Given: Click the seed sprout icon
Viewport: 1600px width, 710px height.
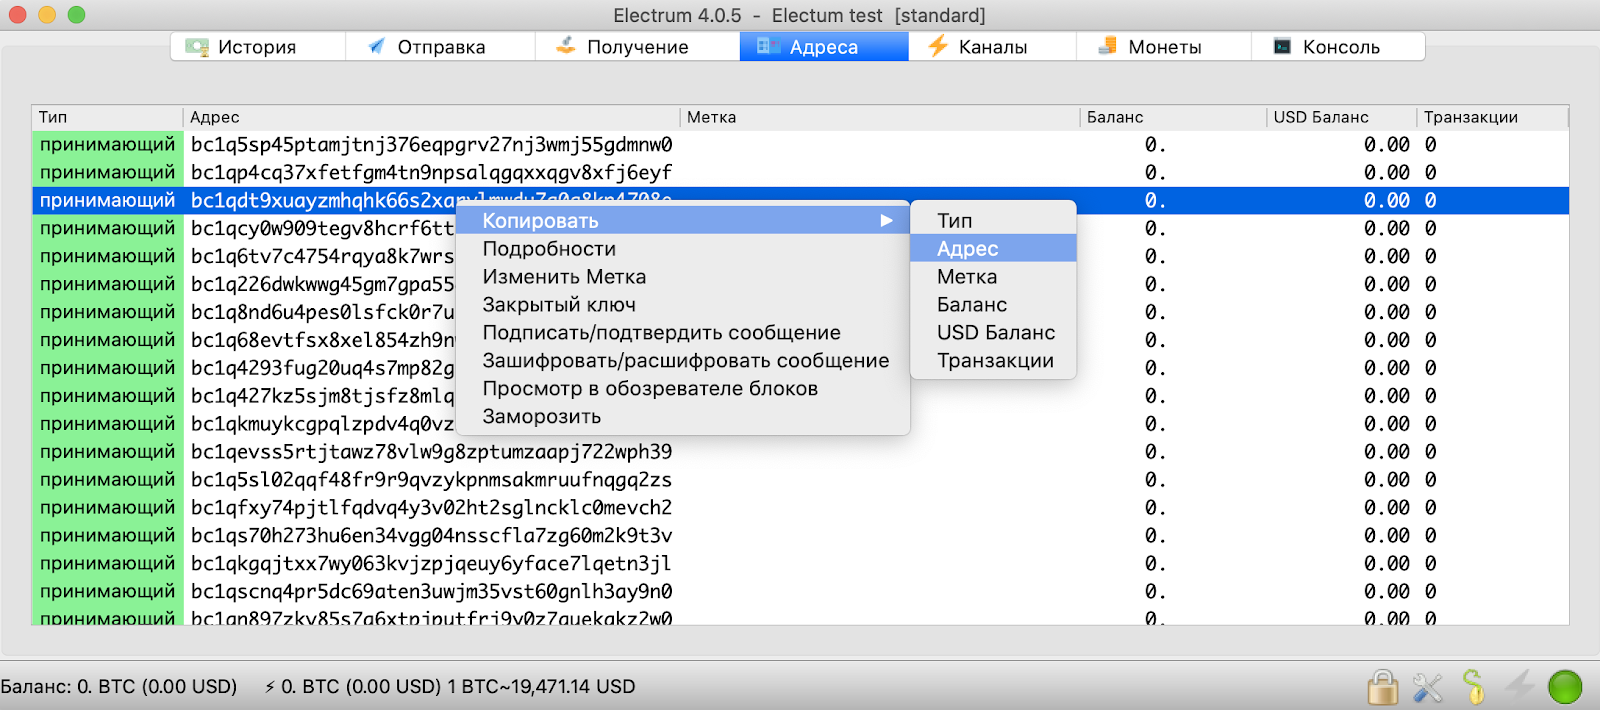Looking at the screenshot, I should coord(1473,687).
